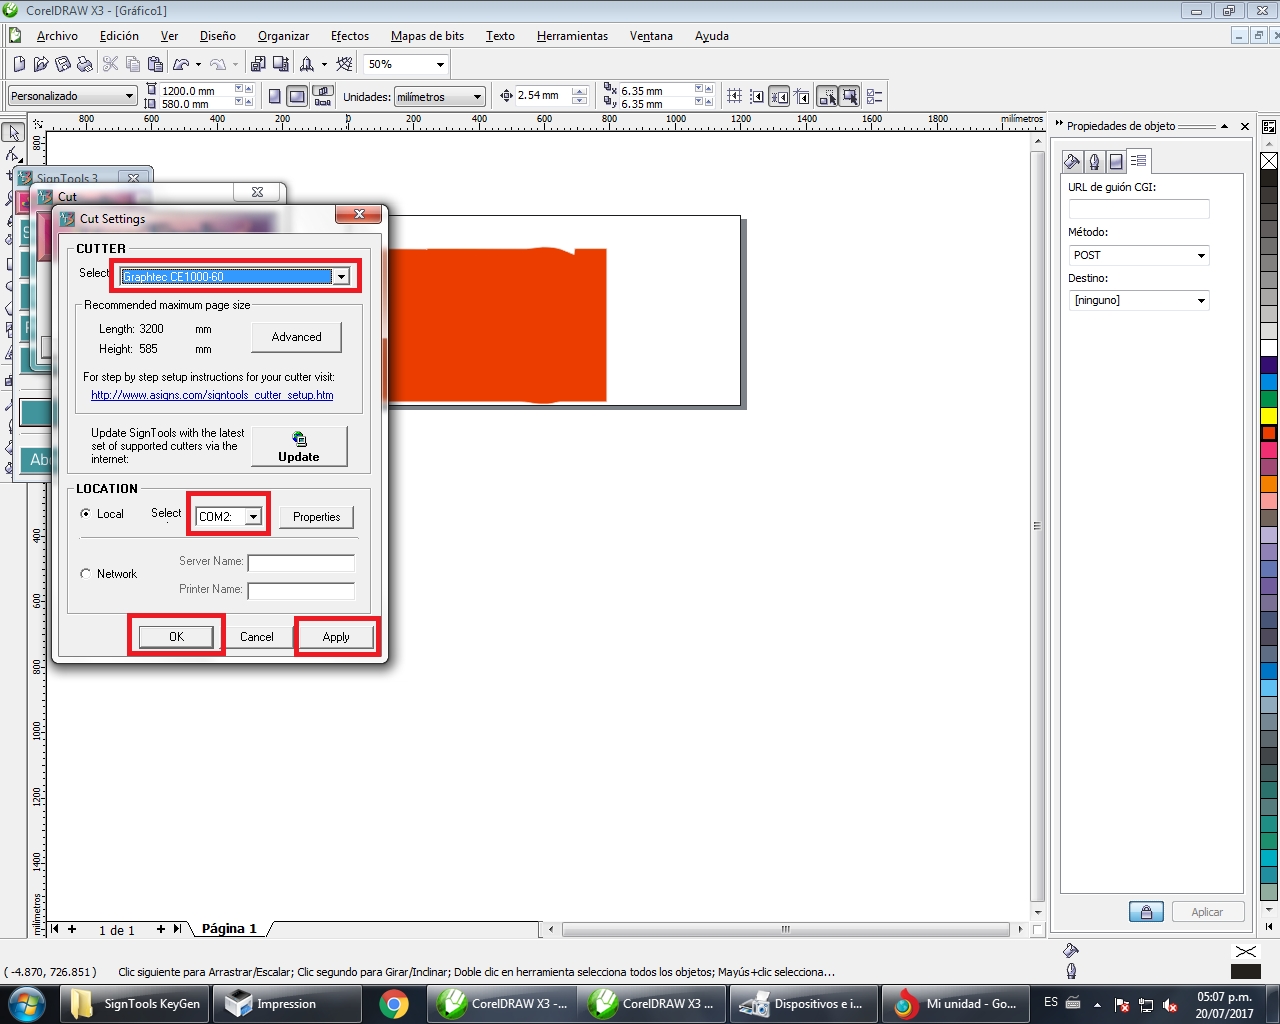The width and height of the screenshot is (1280, 1024).
Task: Toggle Snap to Guidelines icon
Action: tap(757, 96)
